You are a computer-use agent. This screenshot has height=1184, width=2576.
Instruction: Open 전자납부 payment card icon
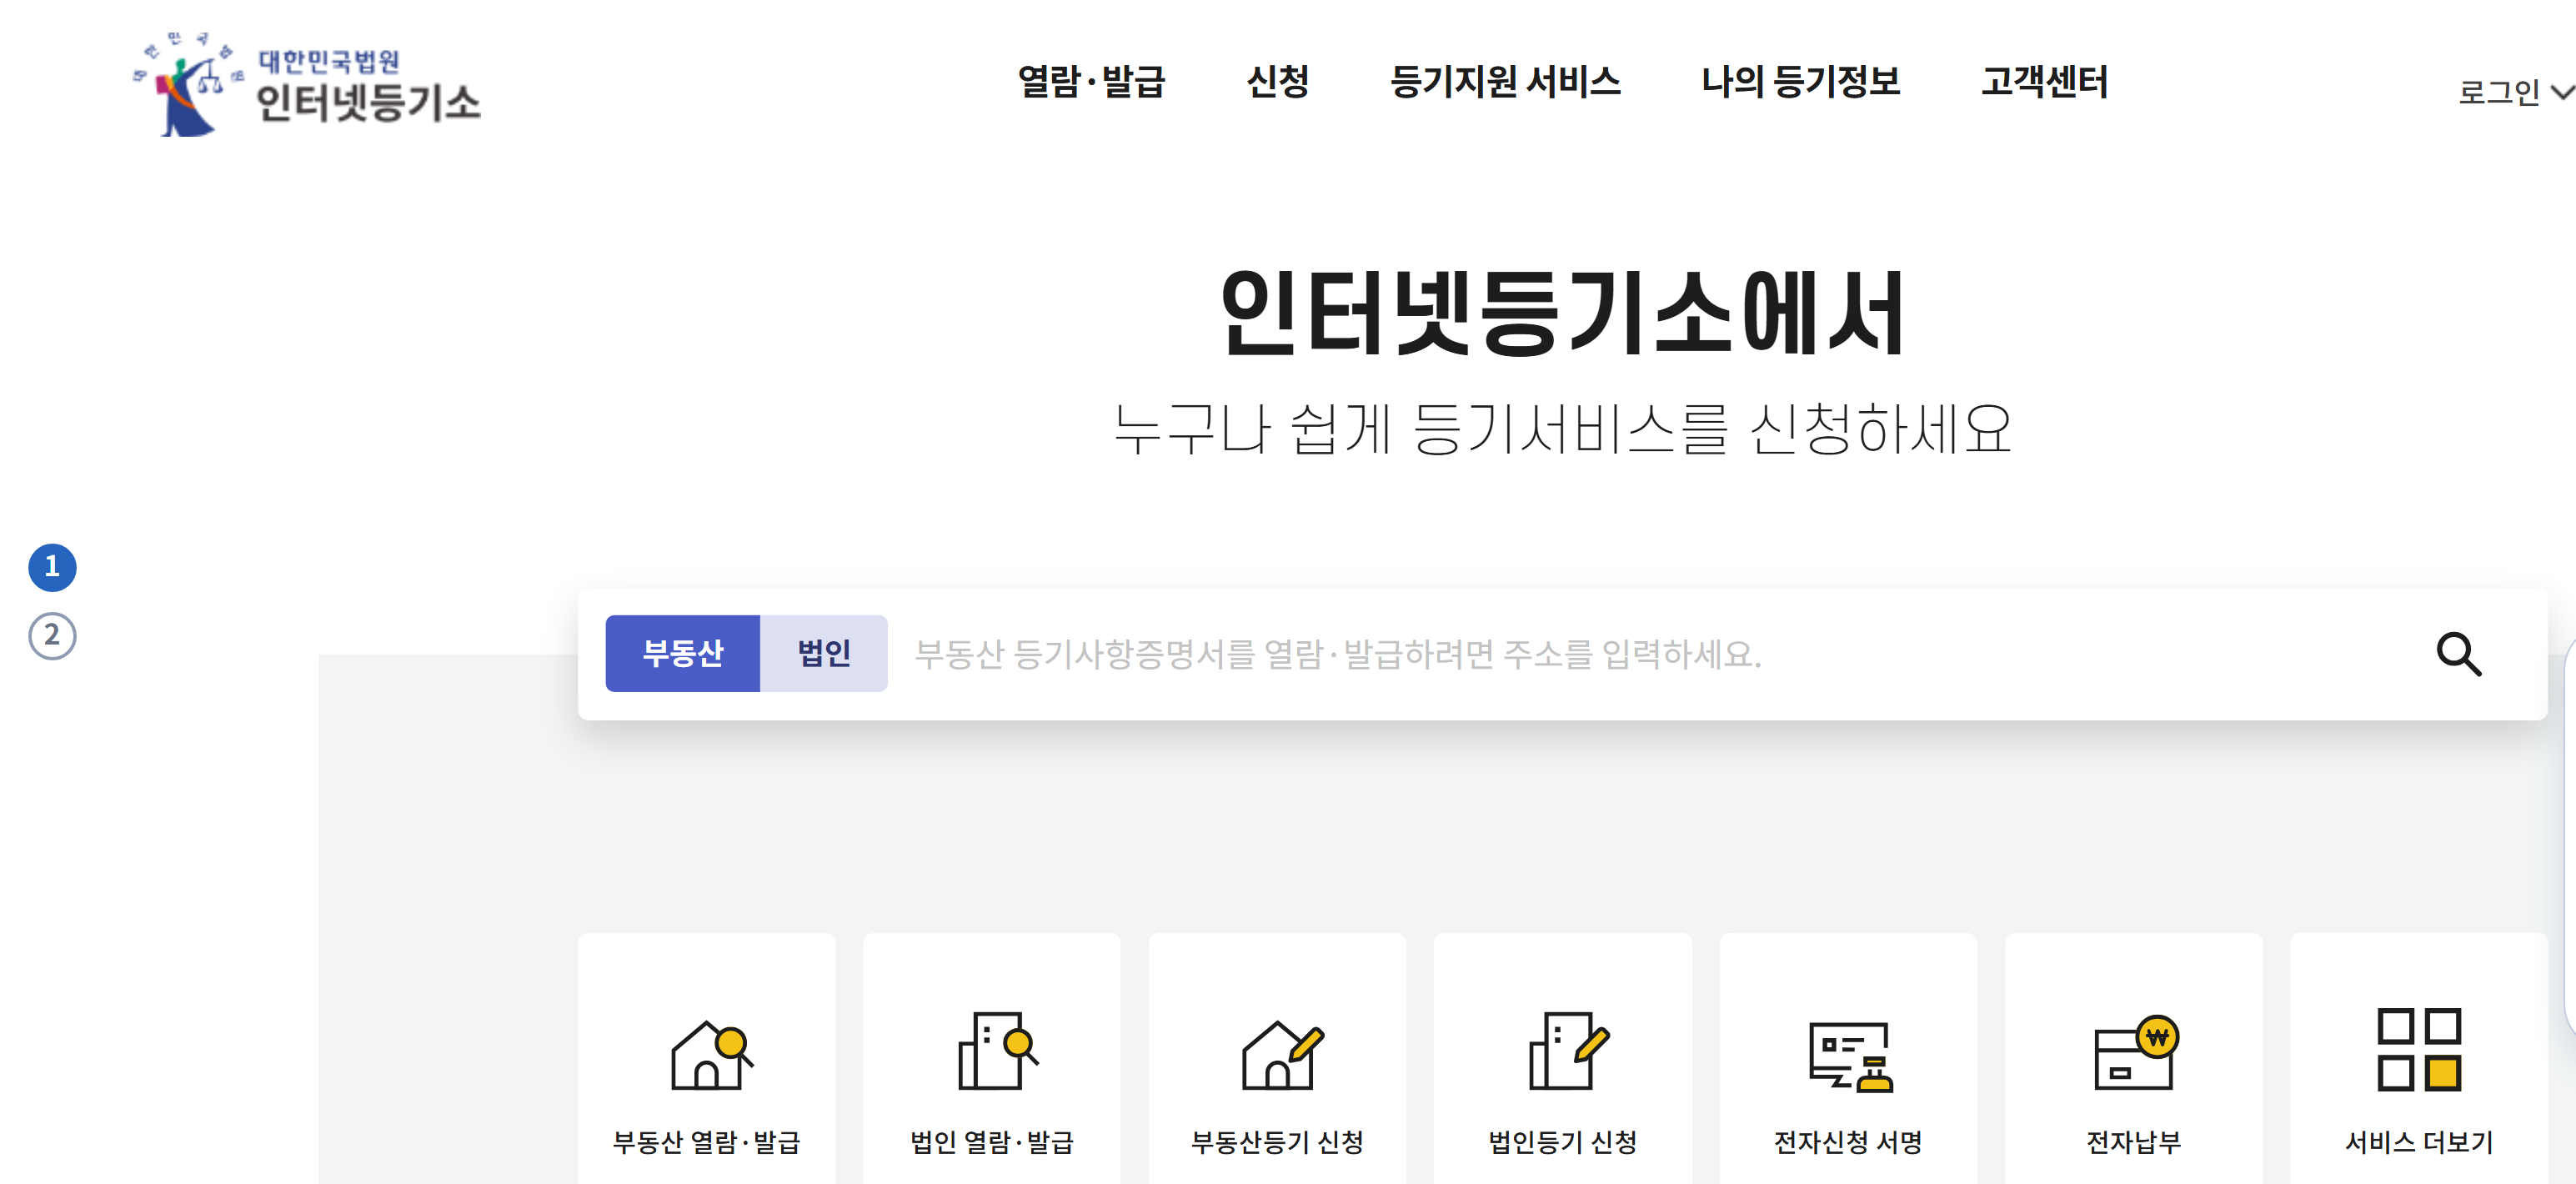click(x=2136, y=1053)
